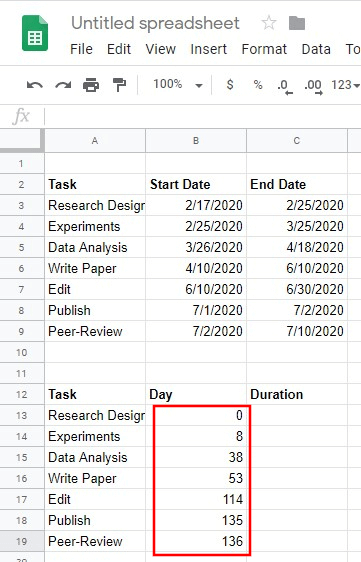Apply percent format icon
361x562 pixels.
click(258, 85)
